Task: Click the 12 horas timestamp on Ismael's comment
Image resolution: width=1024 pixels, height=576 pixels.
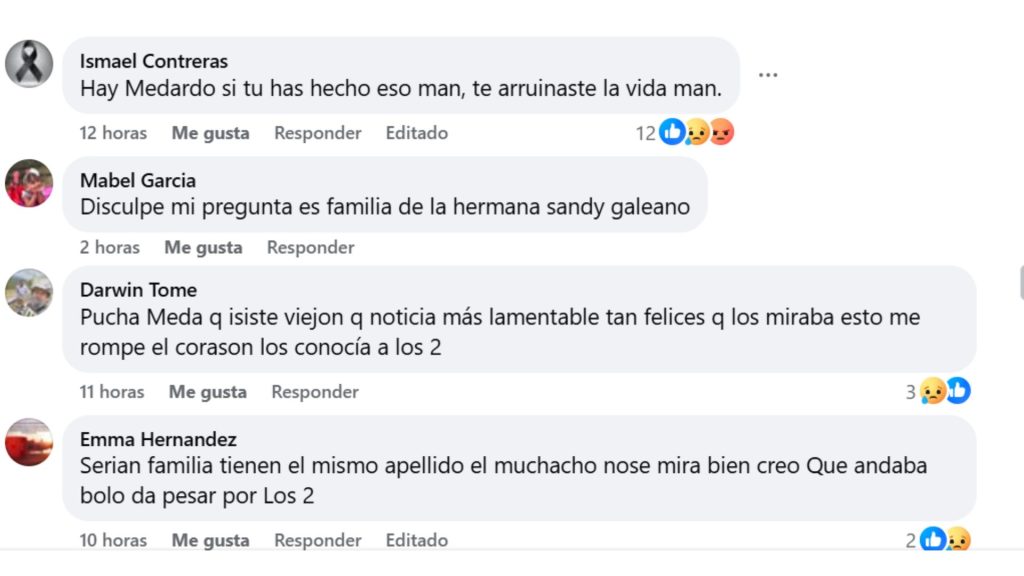Action: click(112, 132)
